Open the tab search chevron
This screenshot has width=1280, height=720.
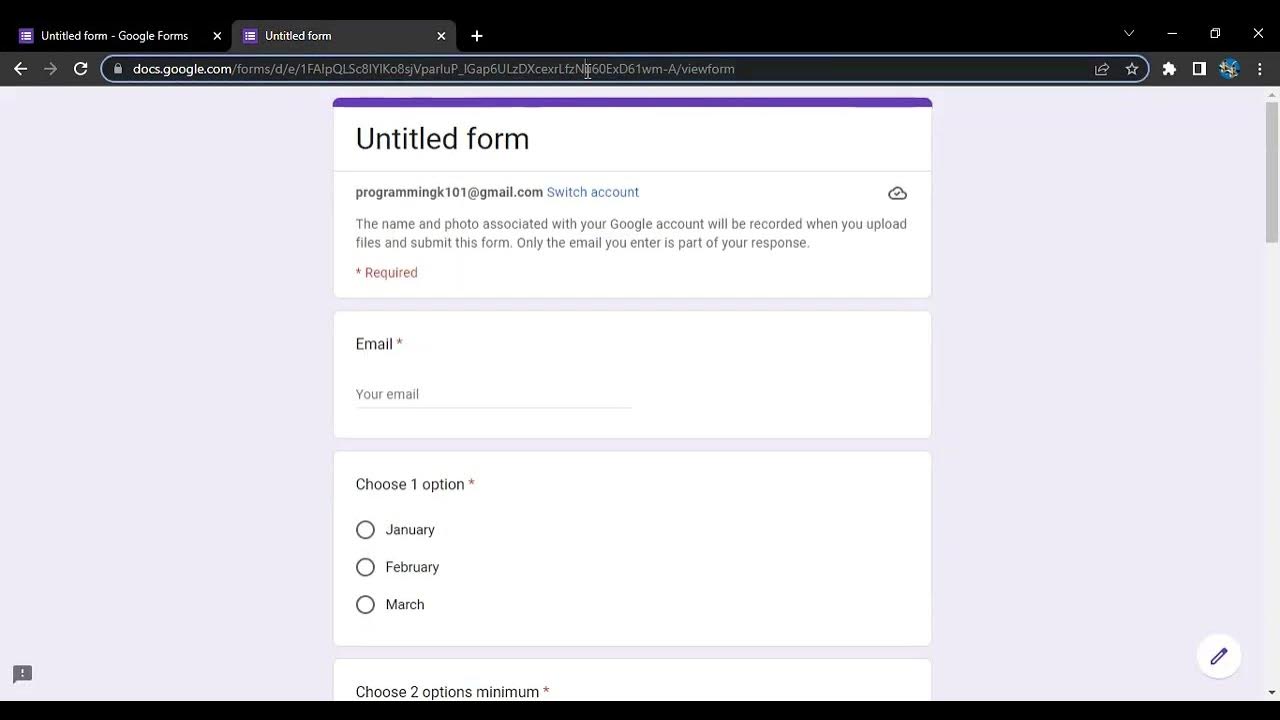coord(1129,33)
